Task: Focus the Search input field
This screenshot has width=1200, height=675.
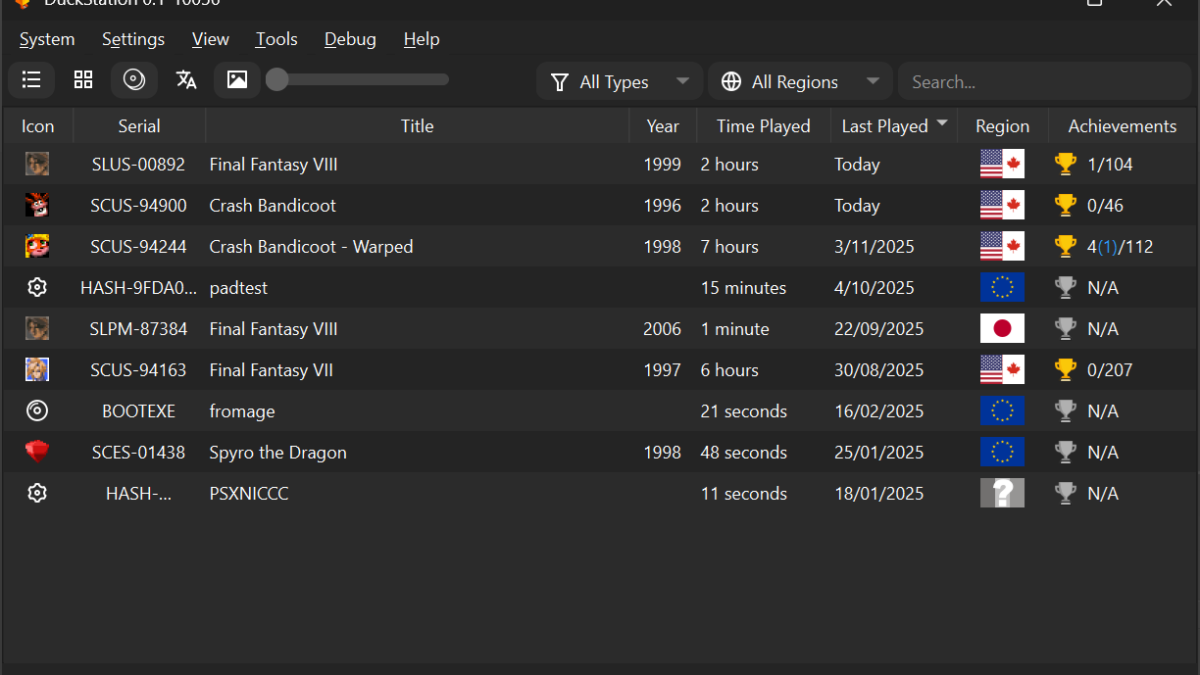Action: (1046, 82)
